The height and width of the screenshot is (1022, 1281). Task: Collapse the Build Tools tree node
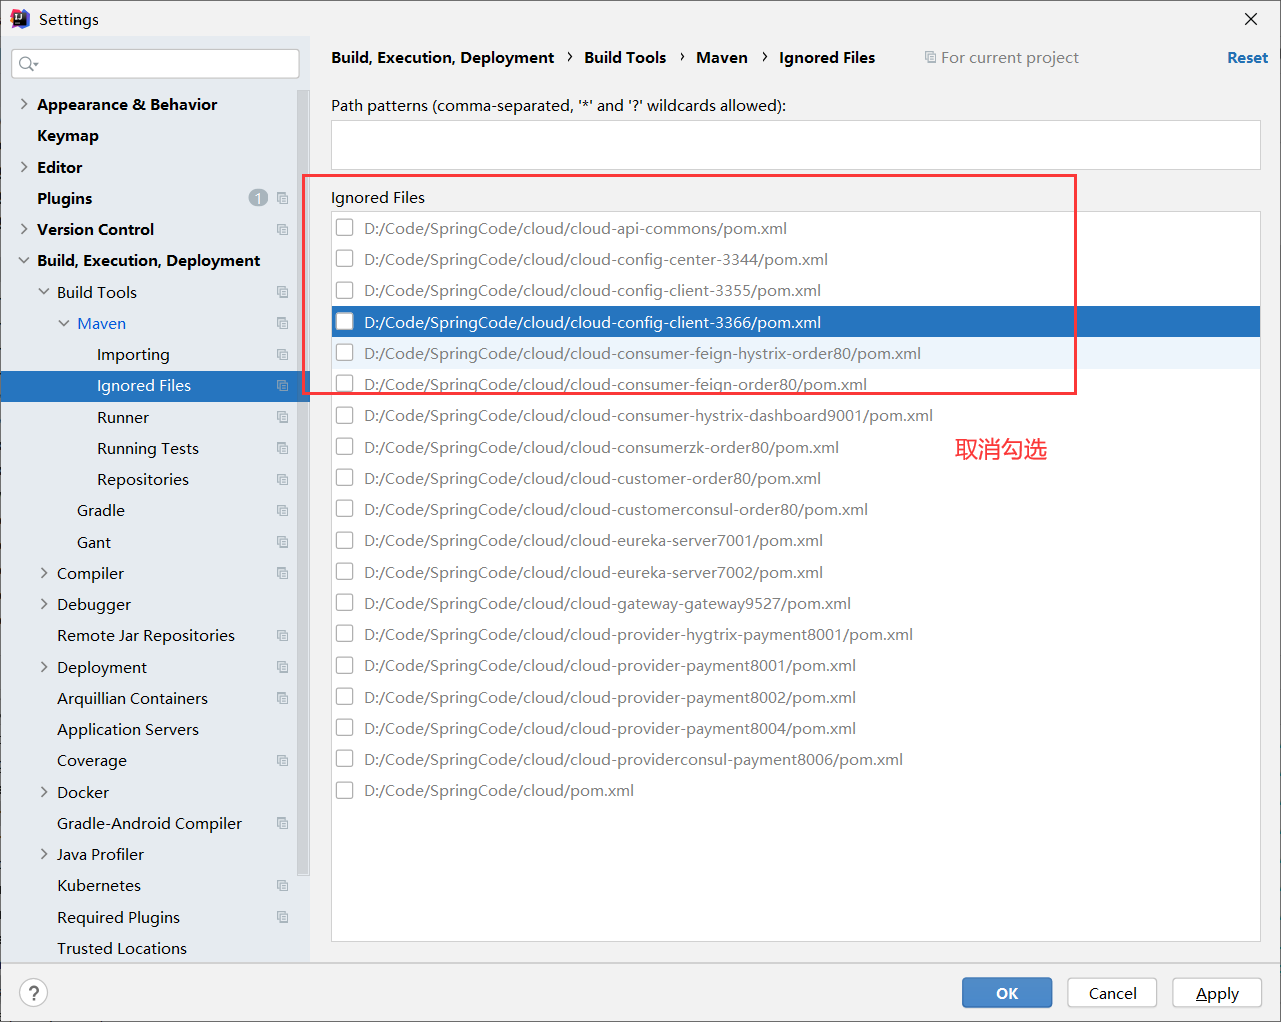[44, 292]
